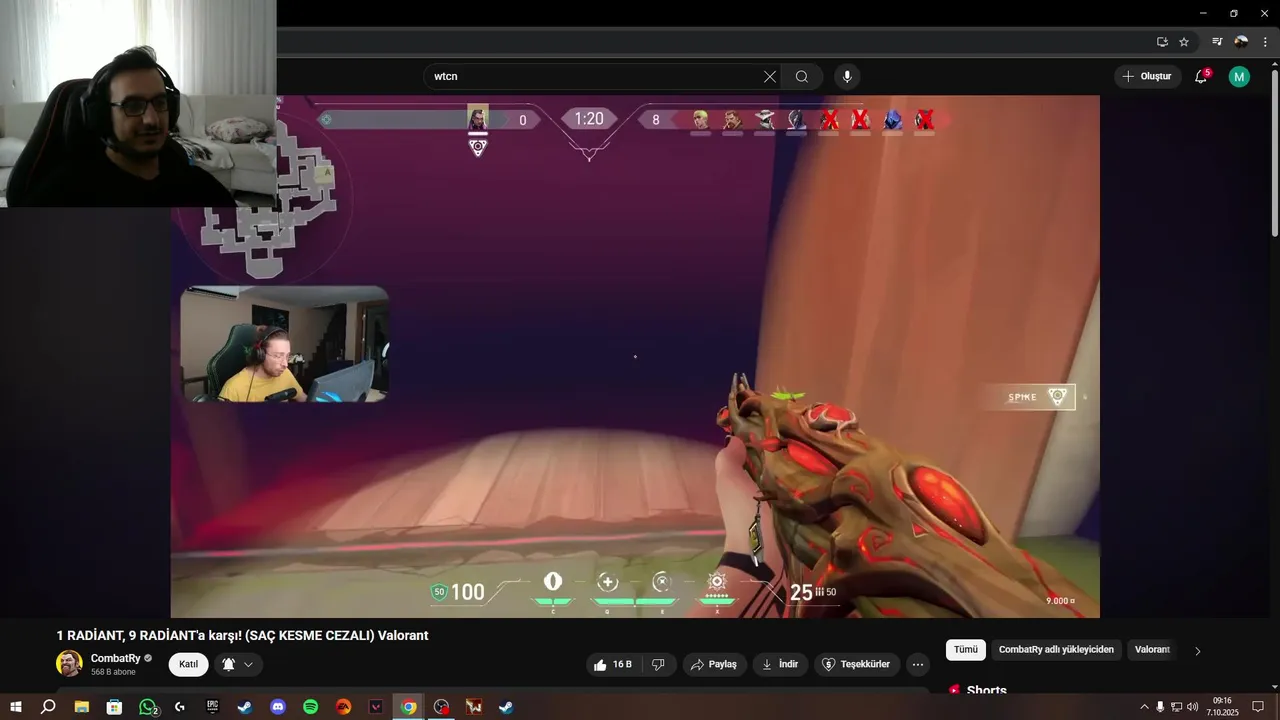
Task: Open Windows search from the taskbar
Action: coord(47,707)
